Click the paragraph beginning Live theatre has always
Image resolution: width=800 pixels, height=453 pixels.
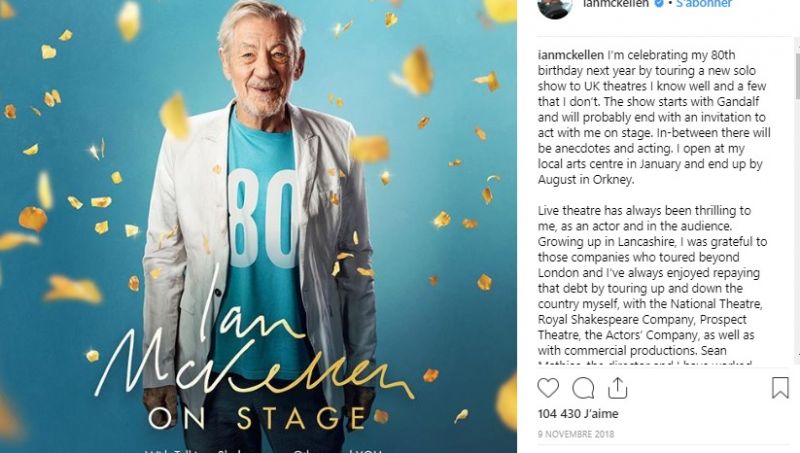coord(652,286)
